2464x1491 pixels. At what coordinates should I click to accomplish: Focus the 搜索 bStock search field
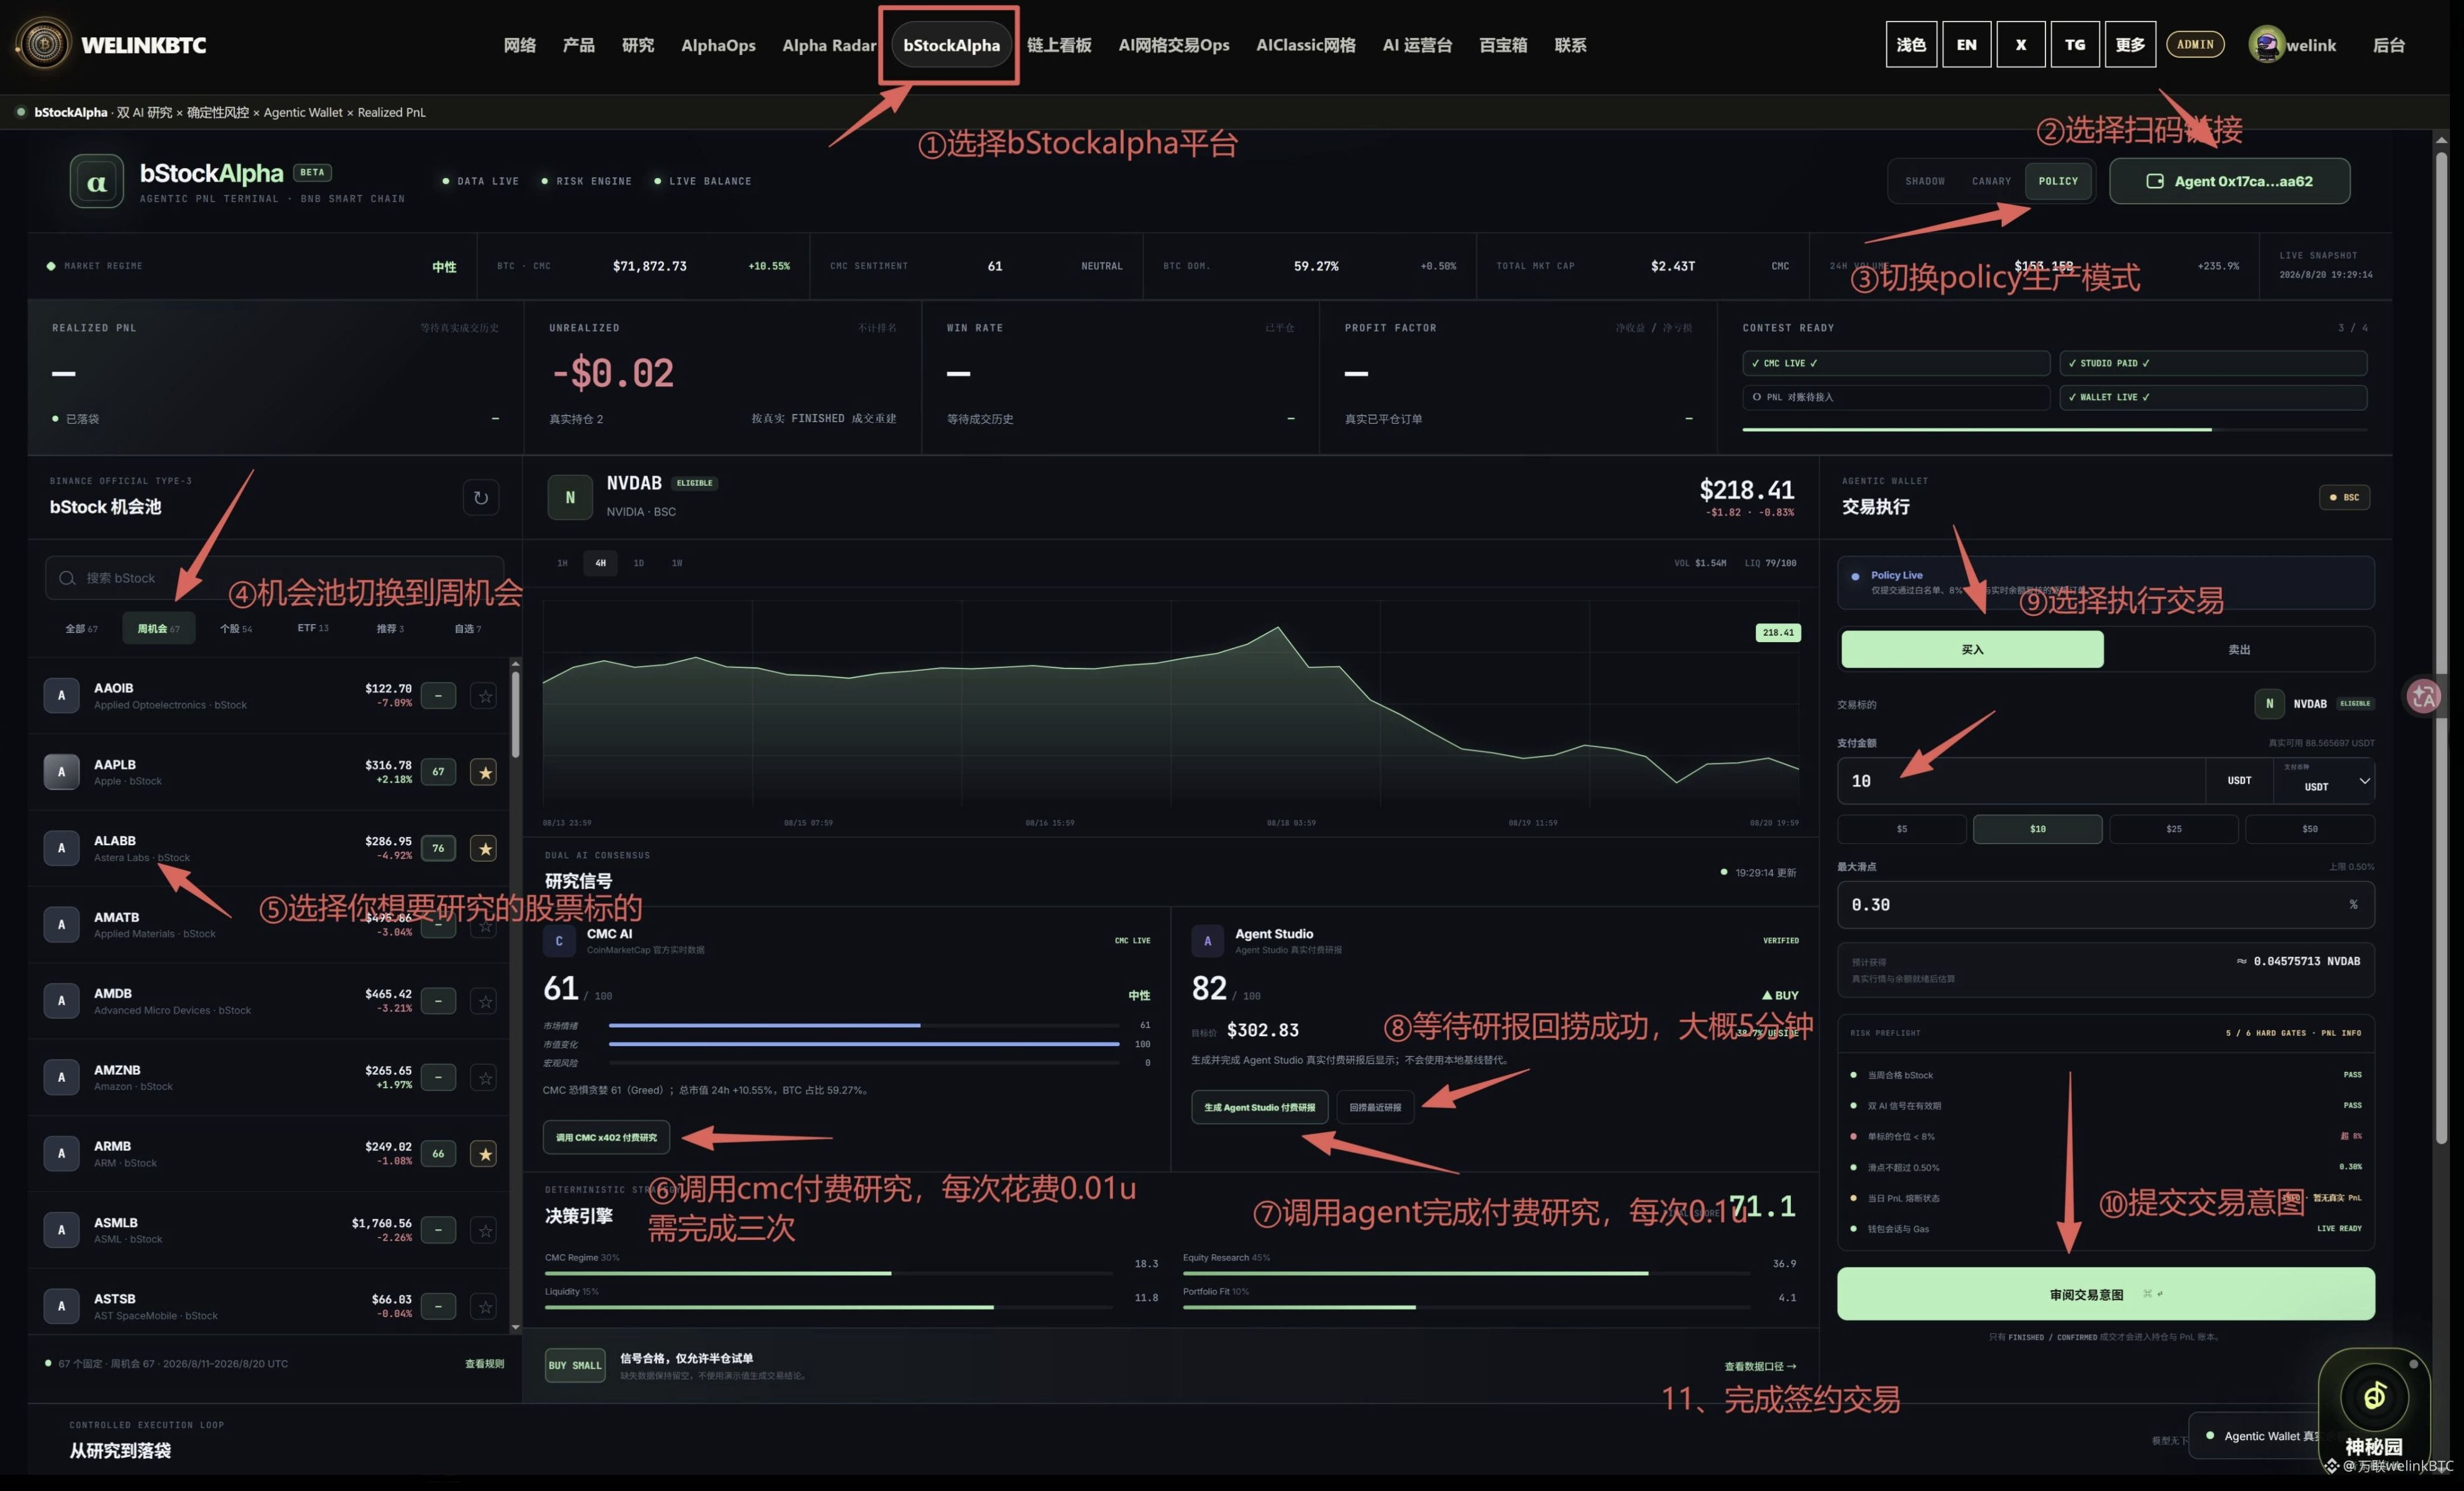pyautogui.click(x=274, y=578)
